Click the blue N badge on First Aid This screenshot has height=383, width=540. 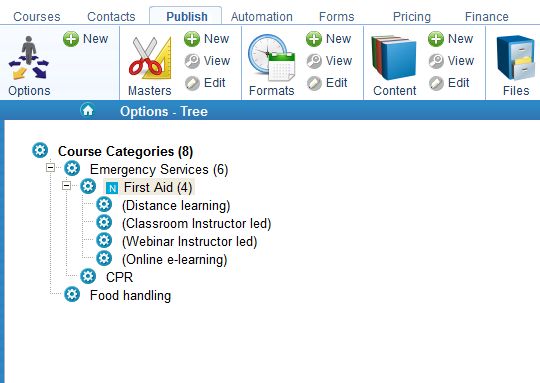[112, 188]
